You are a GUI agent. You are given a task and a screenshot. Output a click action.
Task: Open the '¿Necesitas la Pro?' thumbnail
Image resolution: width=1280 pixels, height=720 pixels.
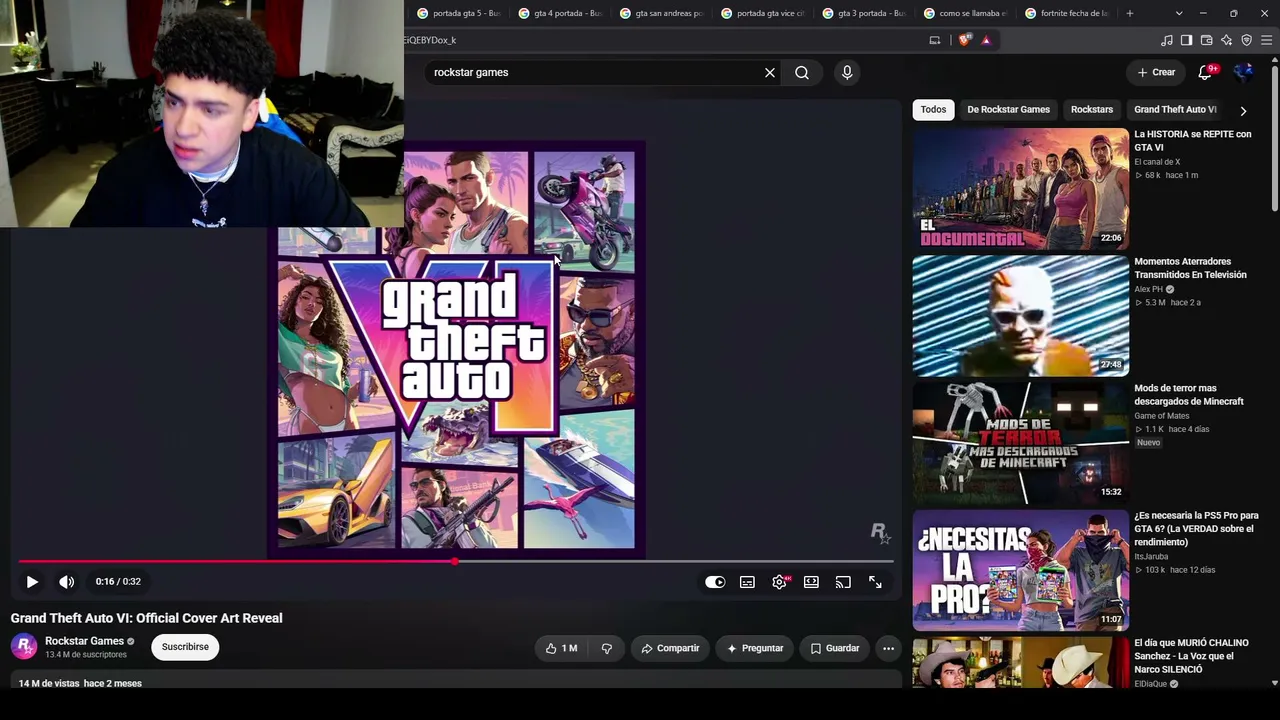1020,570
